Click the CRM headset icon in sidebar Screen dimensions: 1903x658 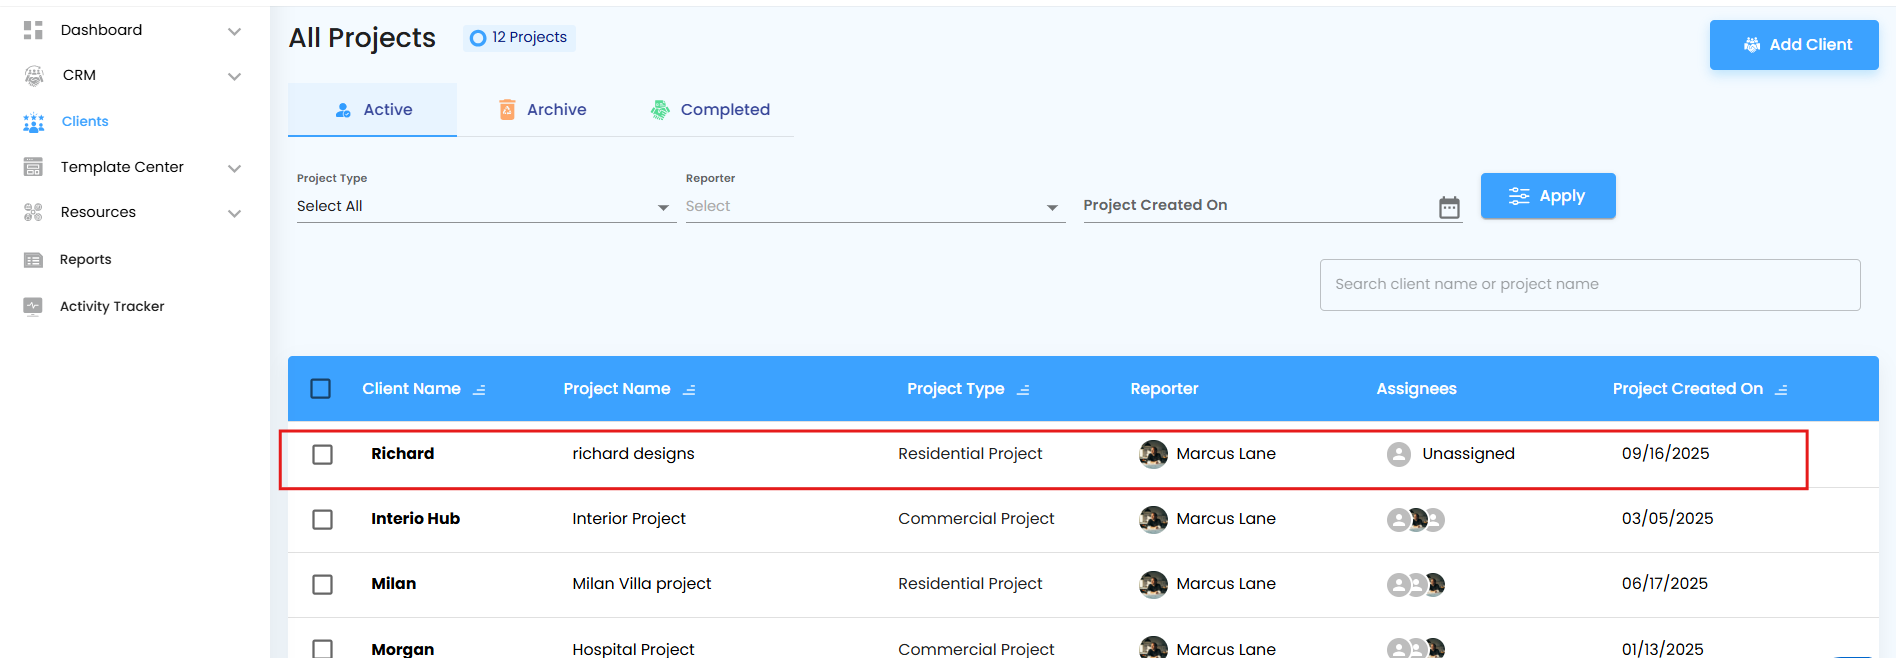click(34, 75)
